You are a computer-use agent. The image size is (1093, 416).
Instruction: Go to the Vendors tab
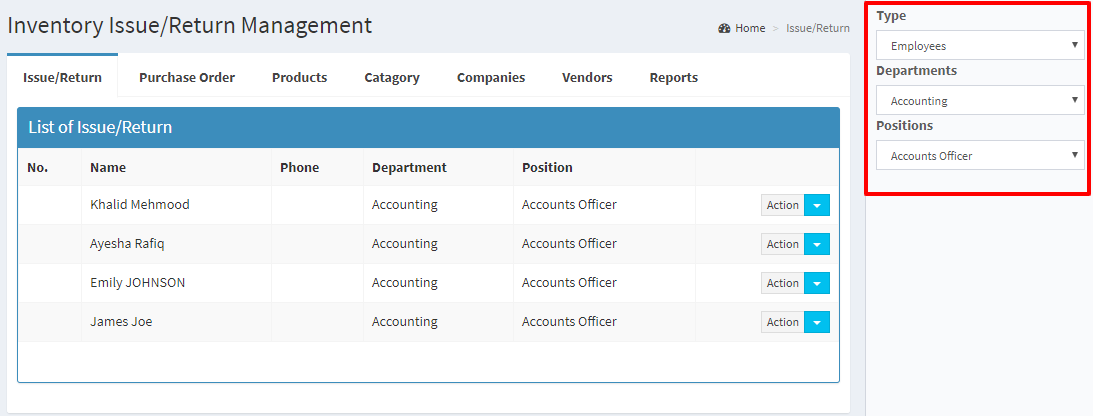[x=587, y=77]
